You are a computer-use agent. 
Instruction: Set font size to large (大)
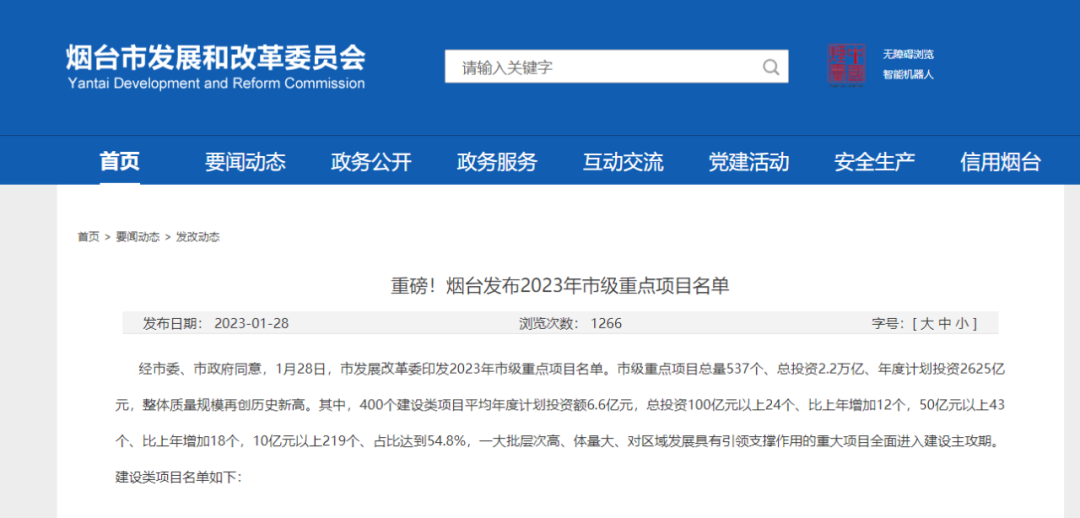pos(926,323)
